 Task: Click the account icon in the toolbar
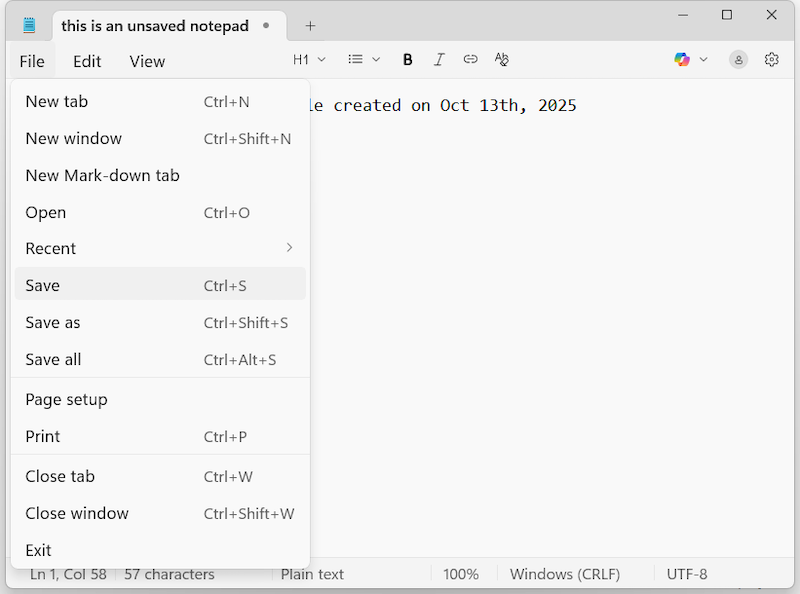click(x=738, y=60)
